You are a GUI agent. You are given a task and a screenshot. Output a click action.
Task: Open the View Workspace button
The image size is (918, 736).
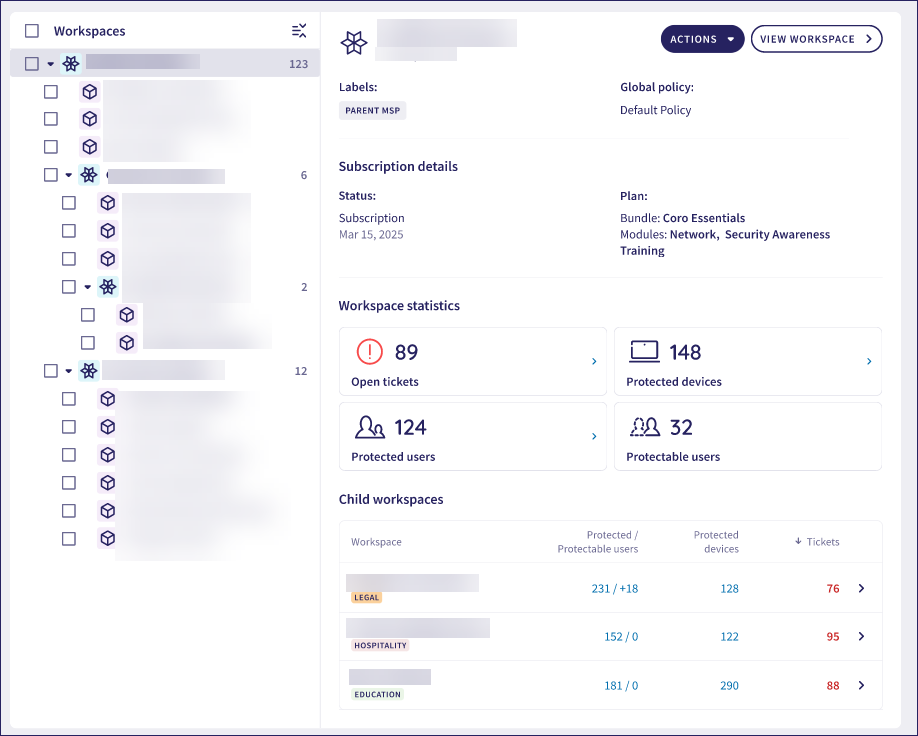(x=816, y=39)
